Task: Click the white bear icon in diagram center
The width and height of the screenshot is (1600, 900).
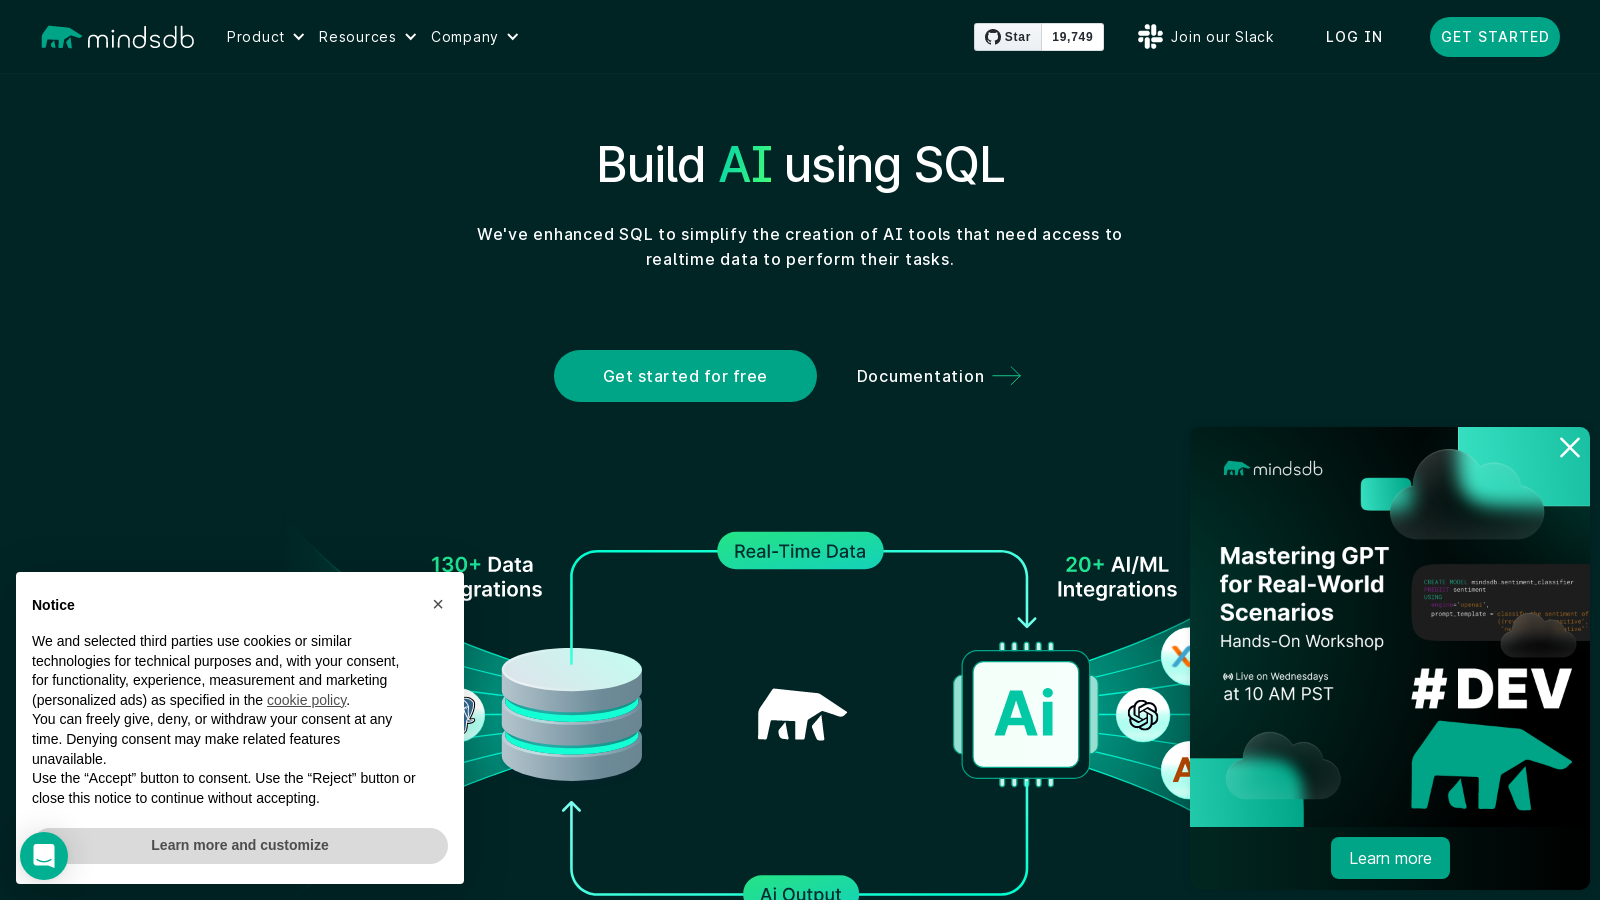Action: point(801,714)
